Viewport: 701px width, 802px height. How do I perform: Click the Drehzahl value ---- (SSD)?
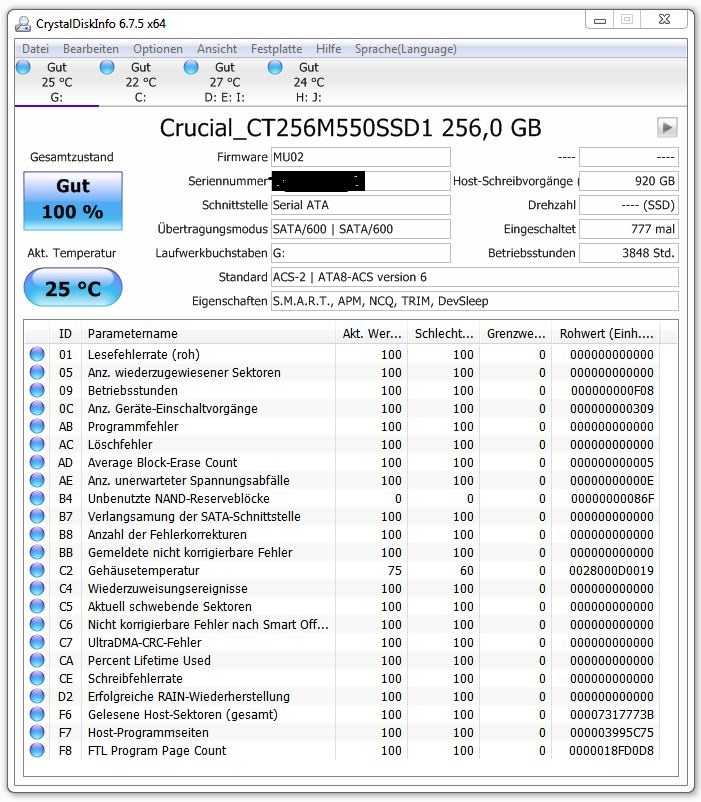click(628, 205)
